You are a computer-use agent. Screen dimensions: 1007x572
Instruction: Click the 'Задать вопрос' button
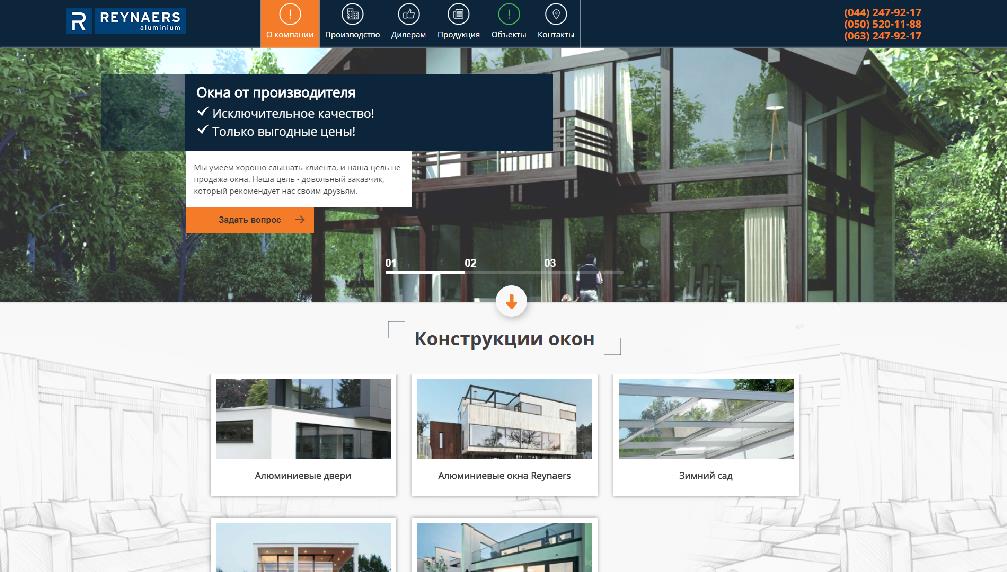(250, 220)
